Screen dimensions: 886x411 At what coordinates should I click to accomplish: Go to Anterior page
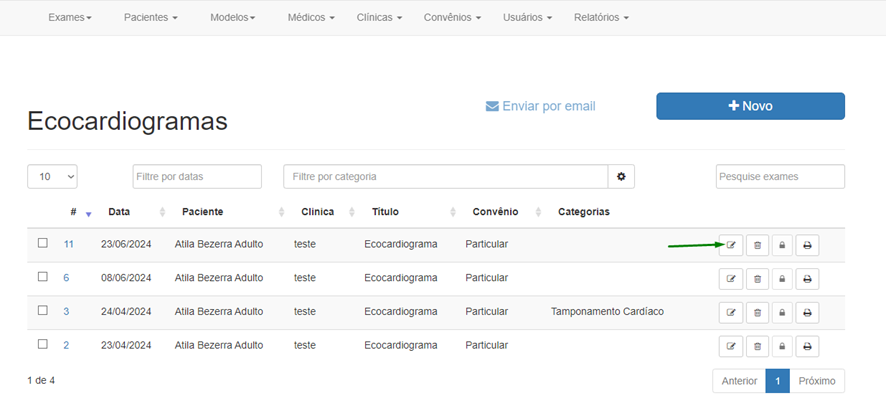(x=739, y=381)
